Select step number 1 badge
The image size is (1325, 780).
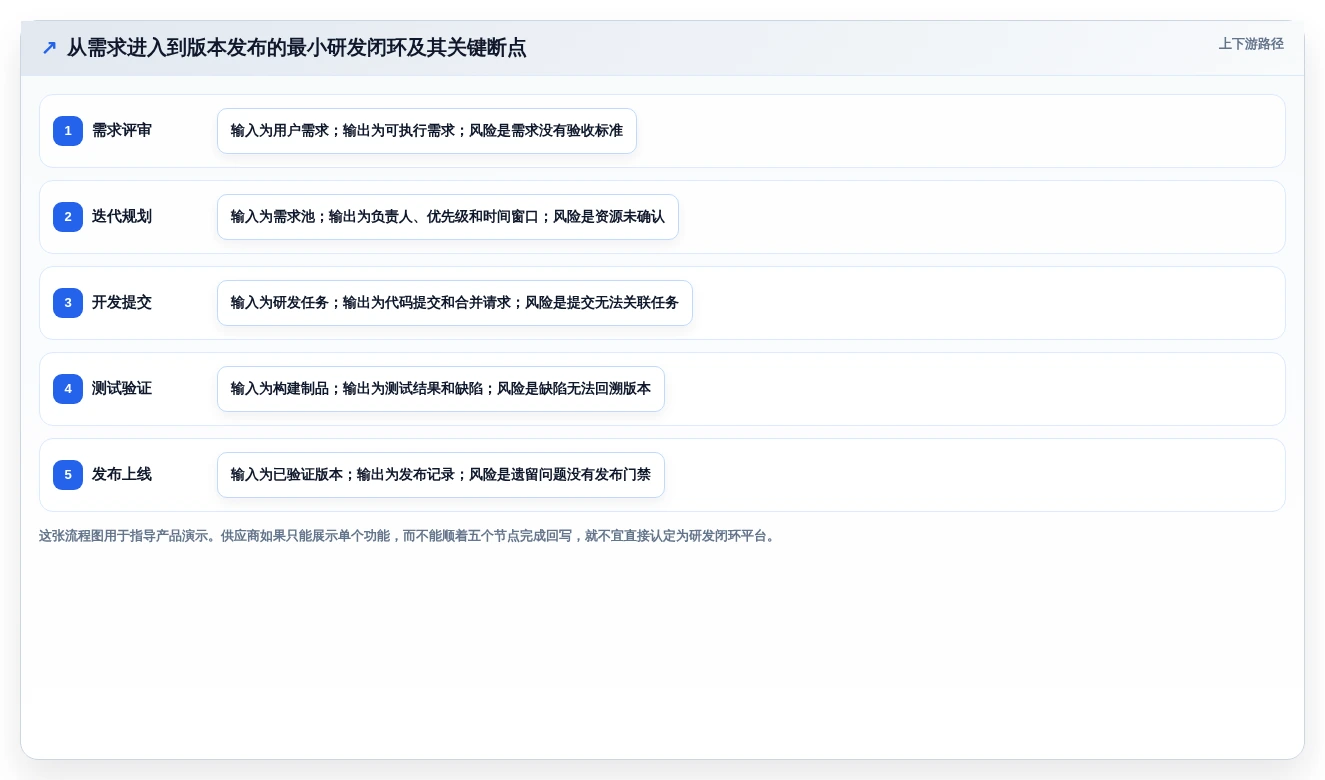pyautogui.click(x=68, y=131)
